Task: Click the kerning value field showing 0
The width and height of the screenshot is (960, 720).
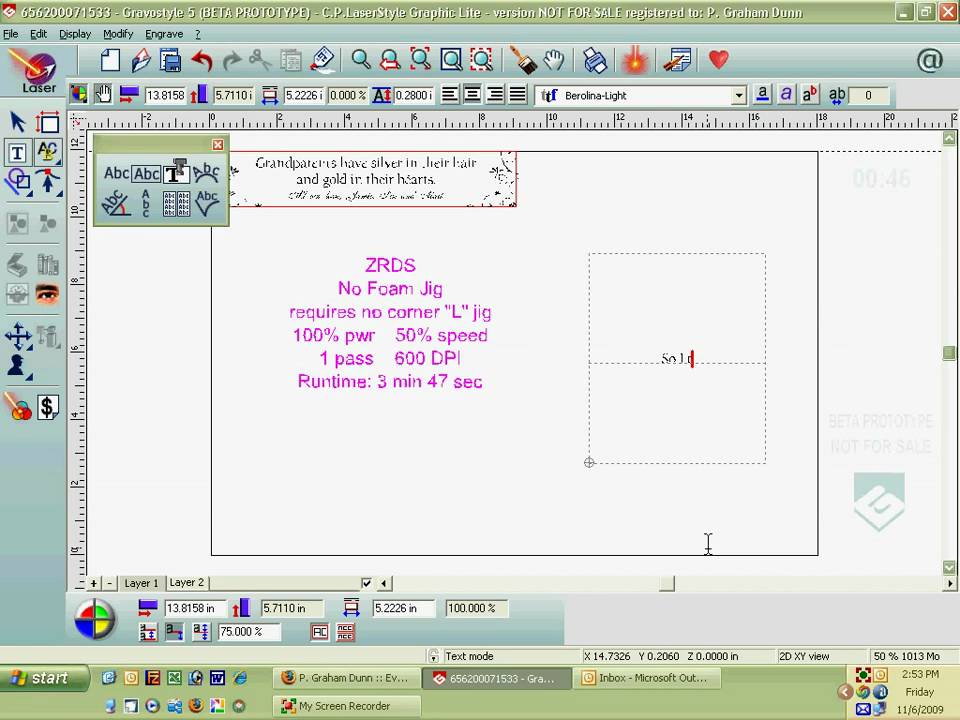Action: pyautogui.click(x=868, y=96)
